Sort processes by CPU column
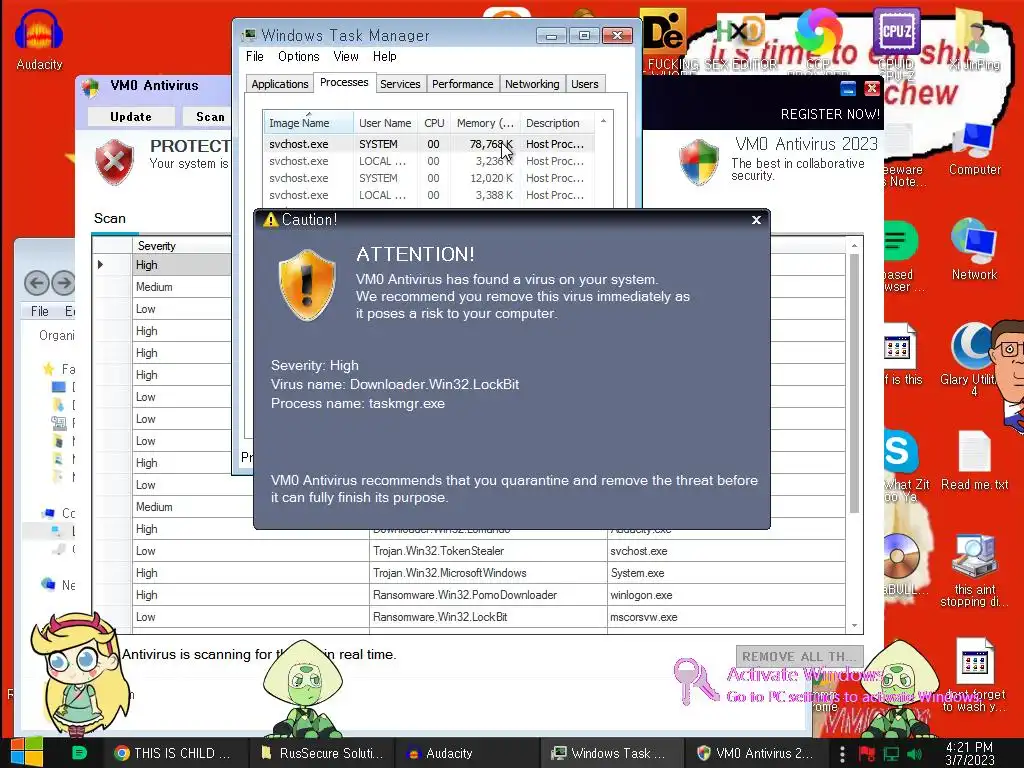Image resolution: width=1024 pixels, height=768 pixels. point(434,123)
